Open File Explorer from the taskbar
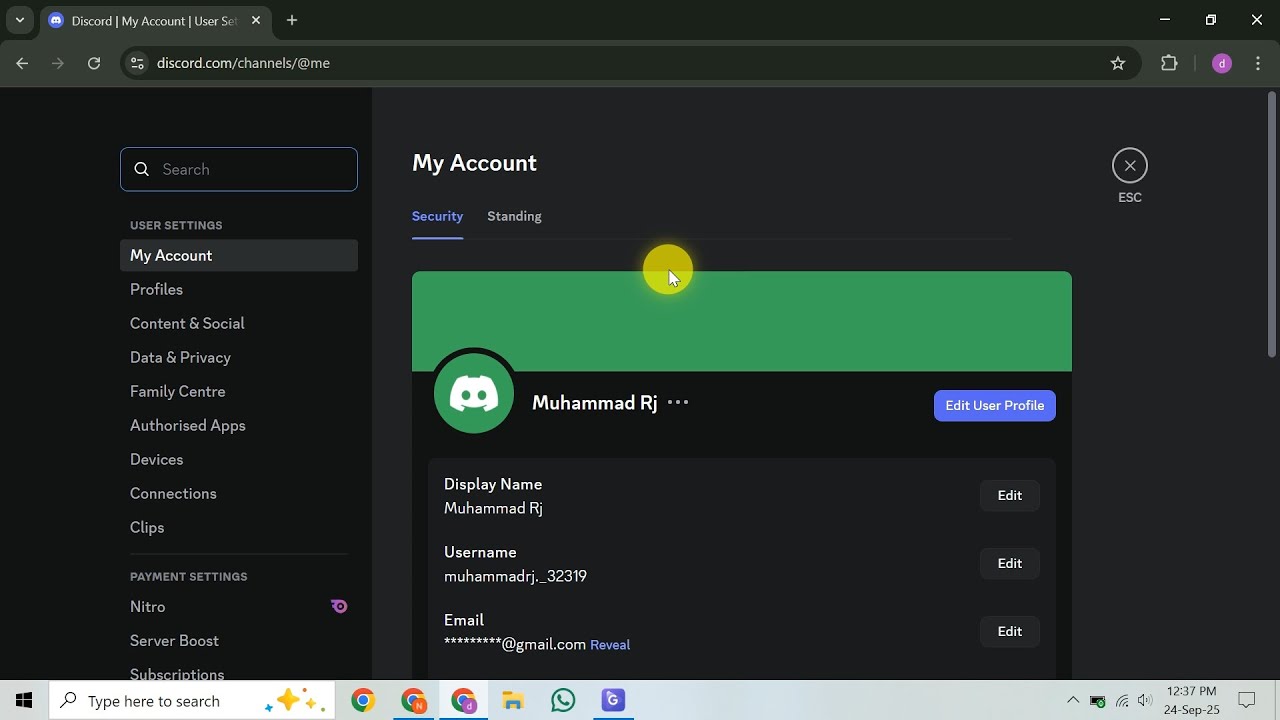Image resolution: width=1280 pixels, height=720 pixels. 513,701
